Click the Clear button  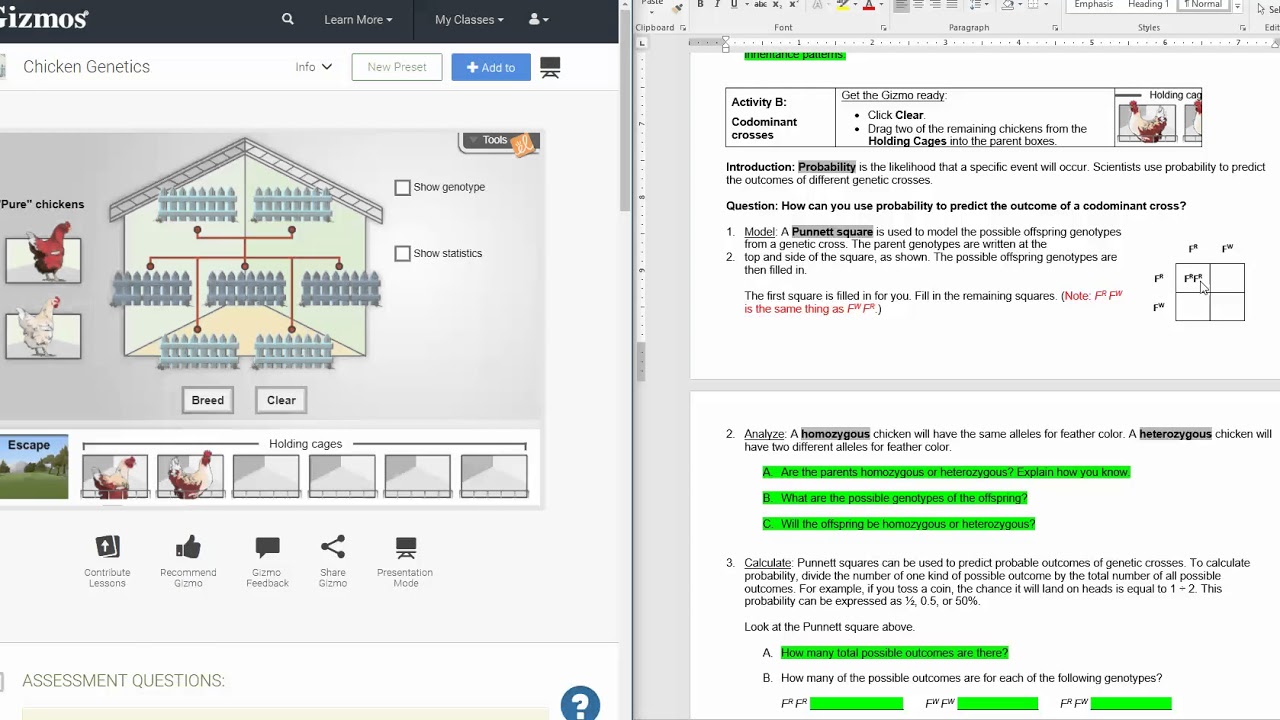281,400
